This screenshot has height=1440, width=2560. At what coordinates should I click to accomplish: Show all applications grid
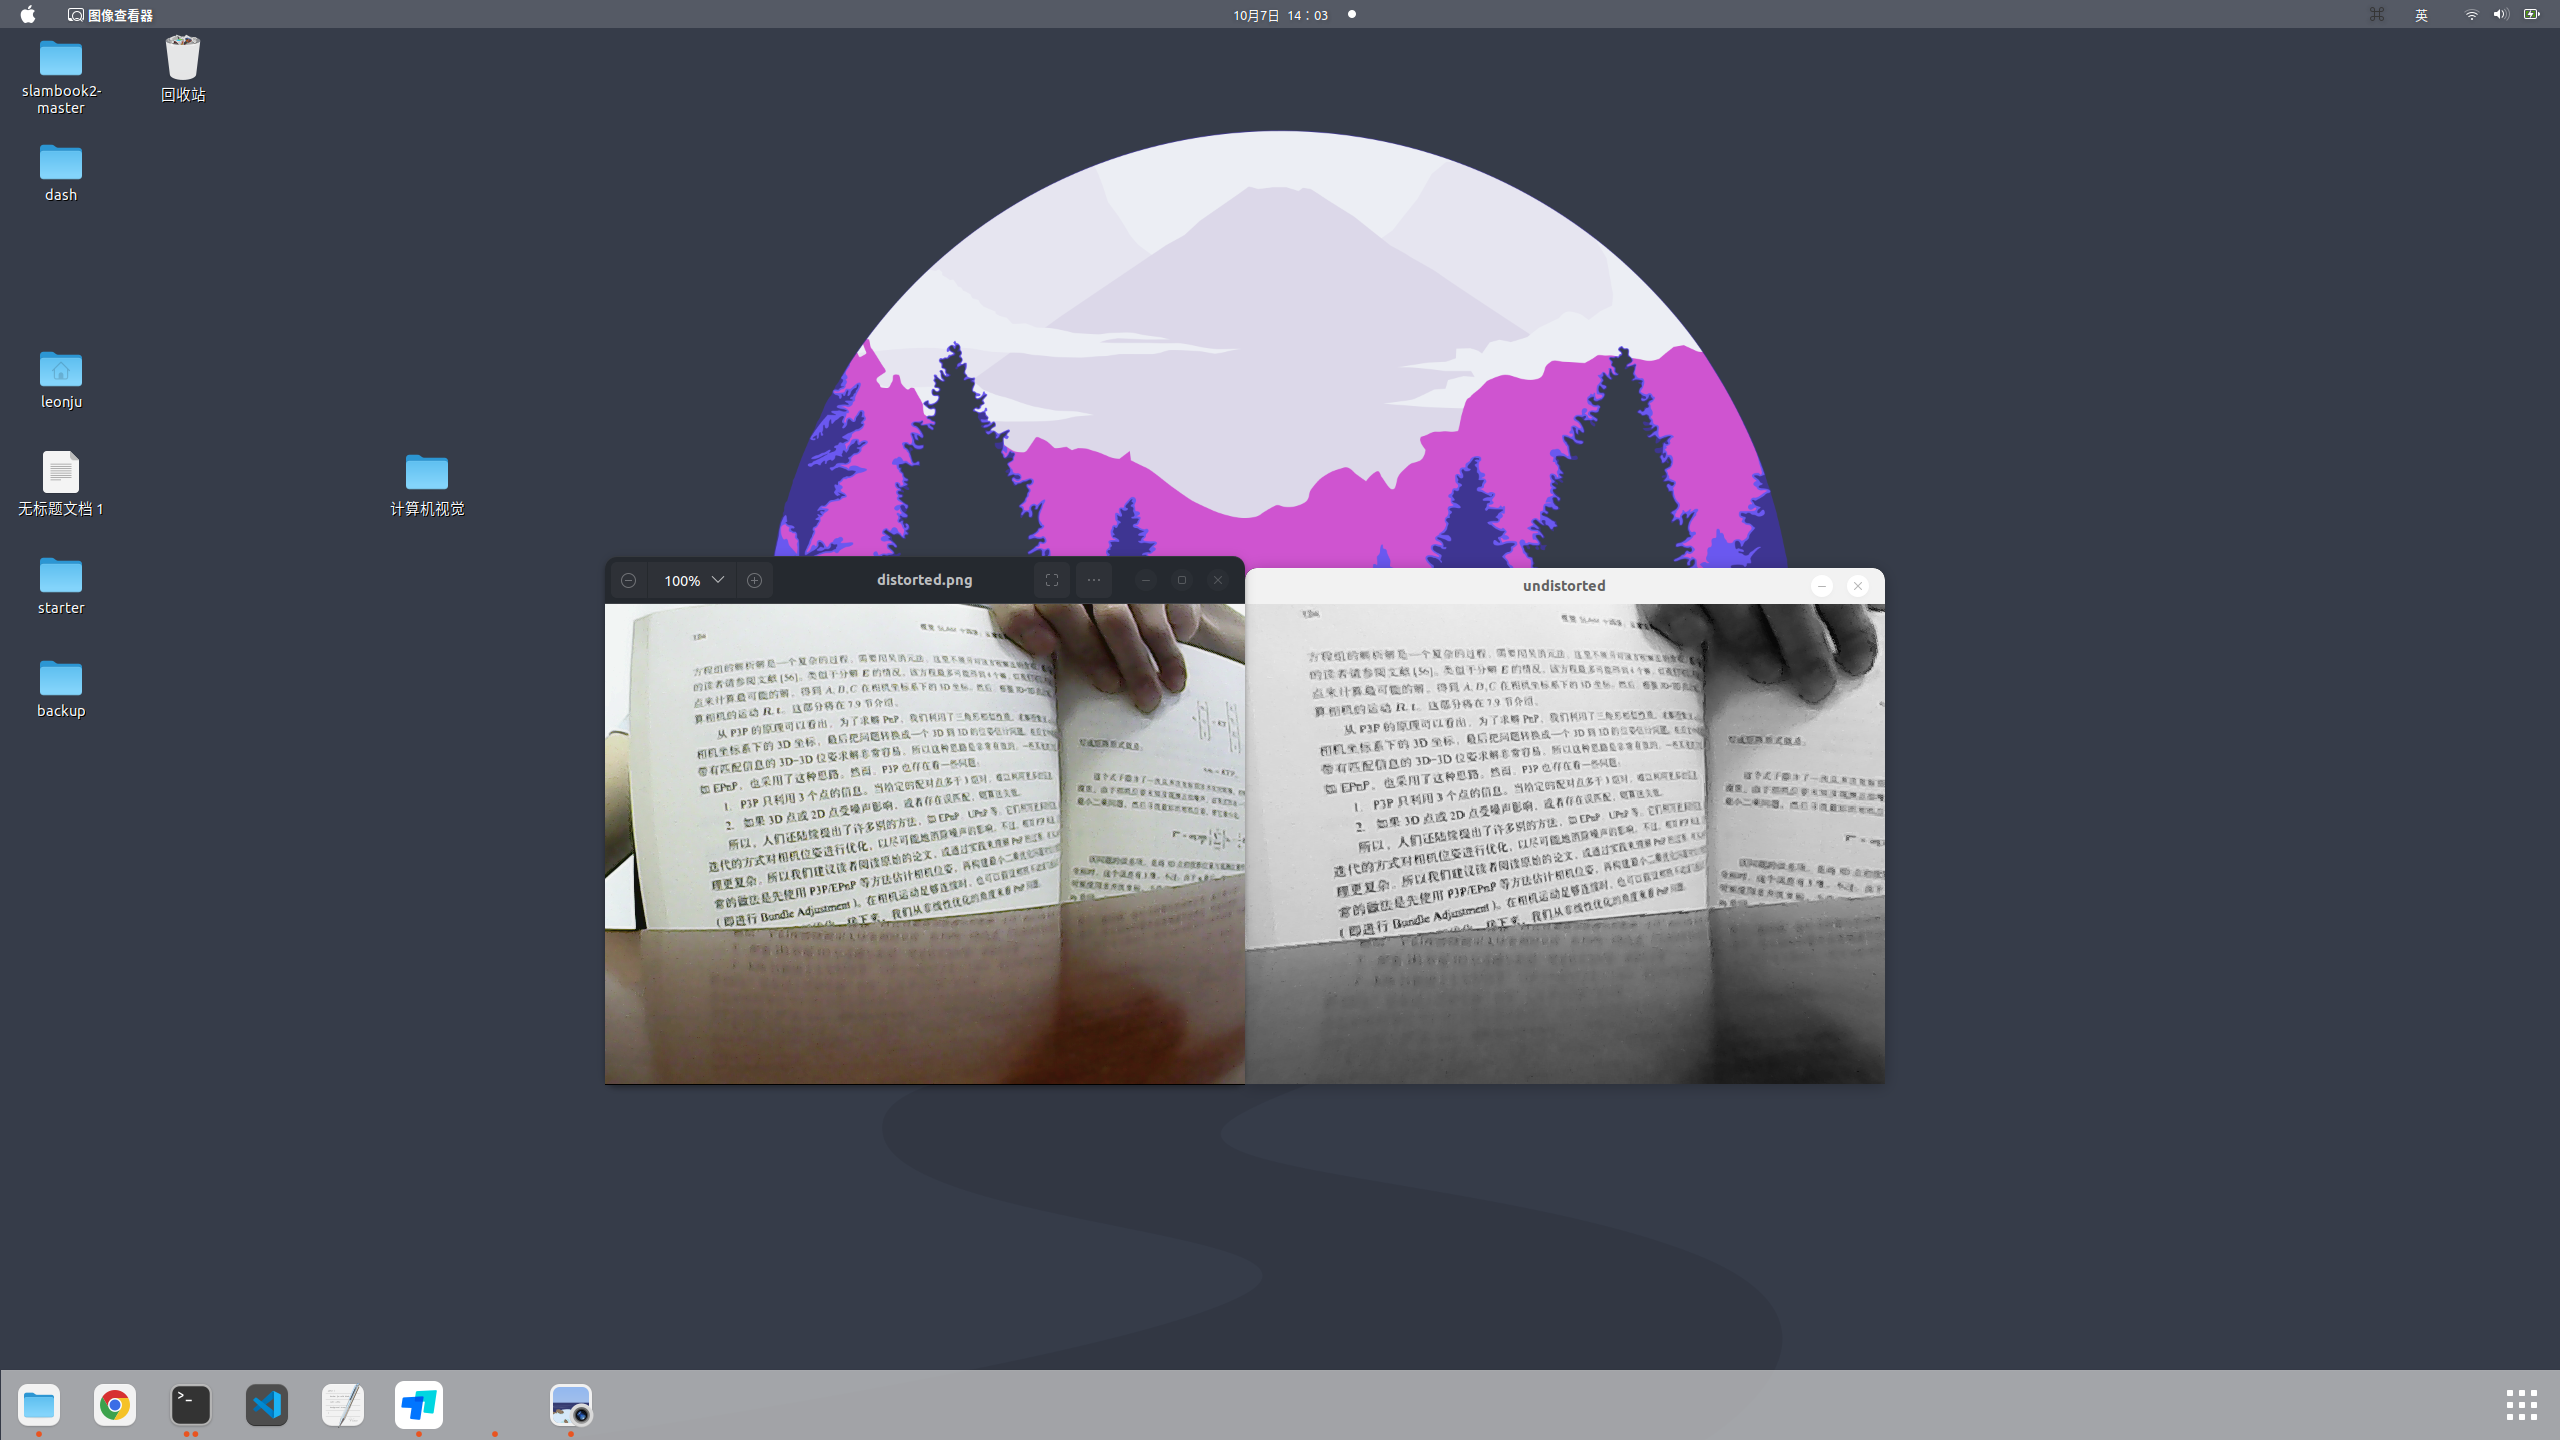tap(2521, 1404)
